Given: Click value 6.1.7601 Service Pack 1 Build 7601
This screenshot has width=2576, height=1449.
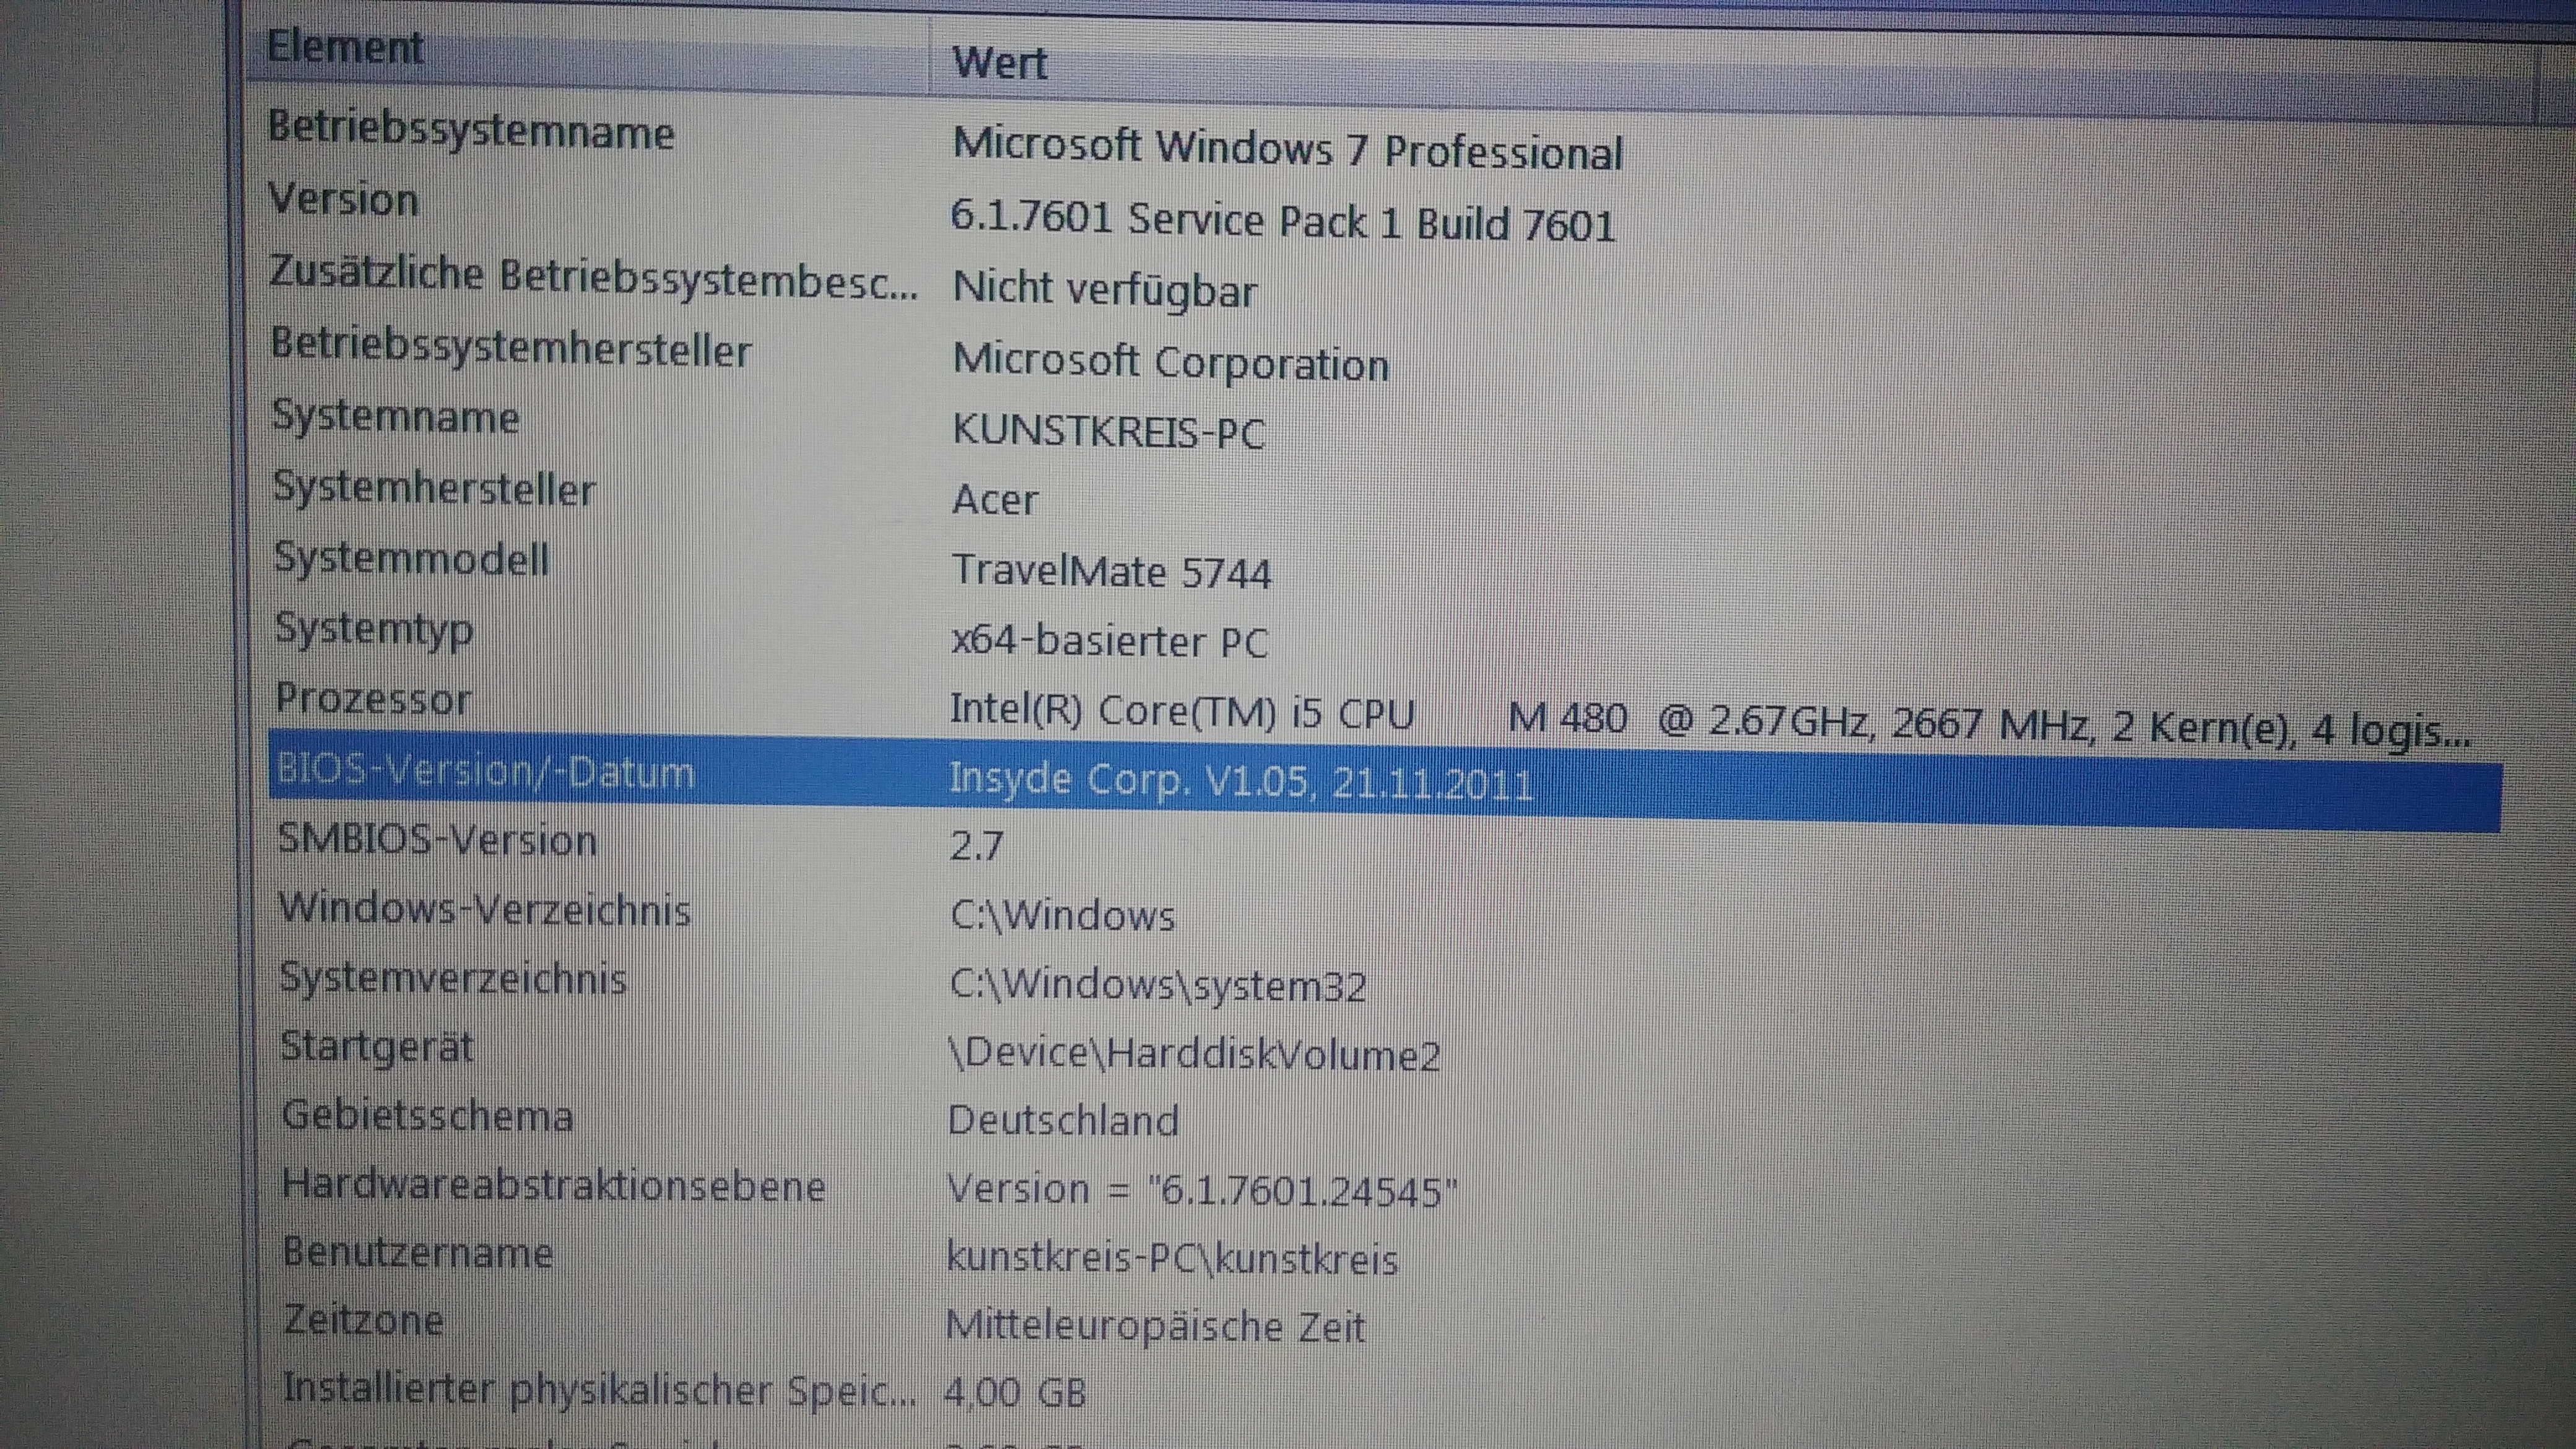Looking at the screenshot, I should [1282, 220].
